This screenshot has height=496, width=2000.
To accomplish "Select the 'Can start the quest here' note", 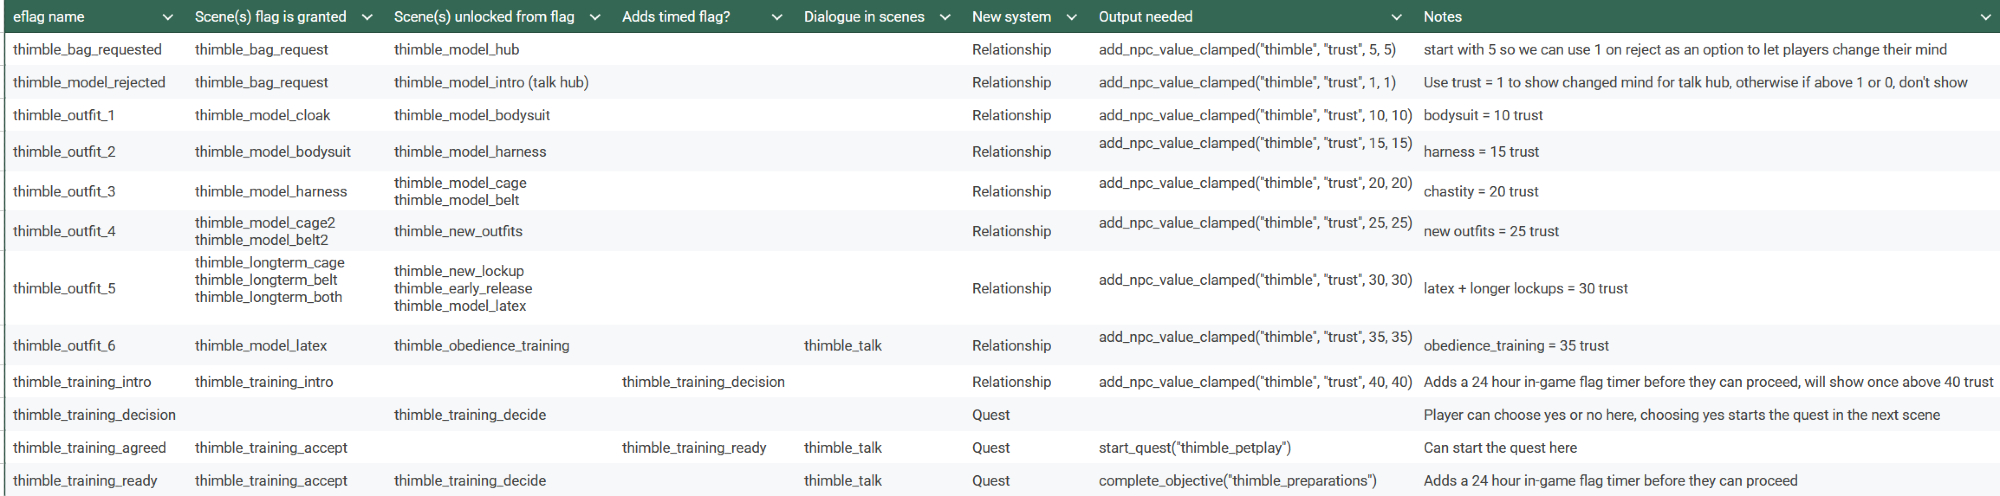I will (x=1499, y=448).
